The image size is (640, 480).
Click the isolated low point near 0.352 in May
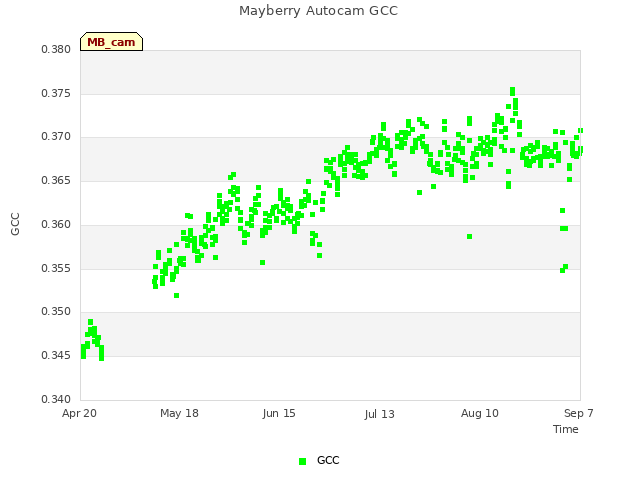tap(176, 296)
